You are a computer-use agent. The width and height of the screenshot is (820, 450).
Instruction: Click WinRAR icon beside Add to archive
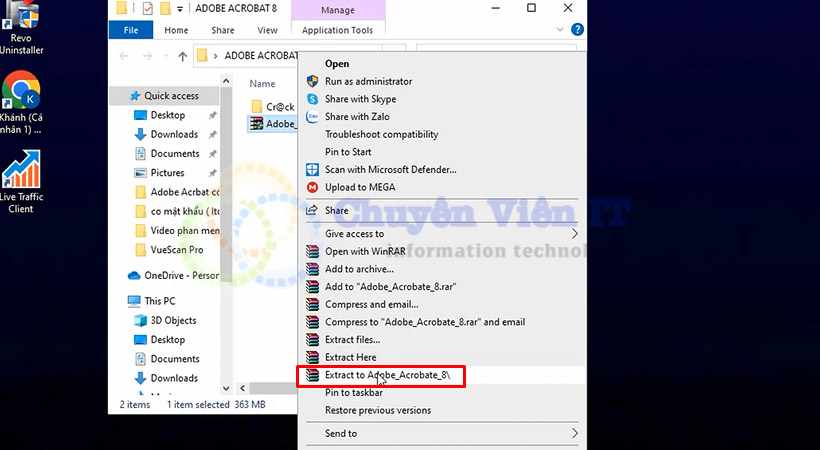pyautogui.click(x=312, y=269)
